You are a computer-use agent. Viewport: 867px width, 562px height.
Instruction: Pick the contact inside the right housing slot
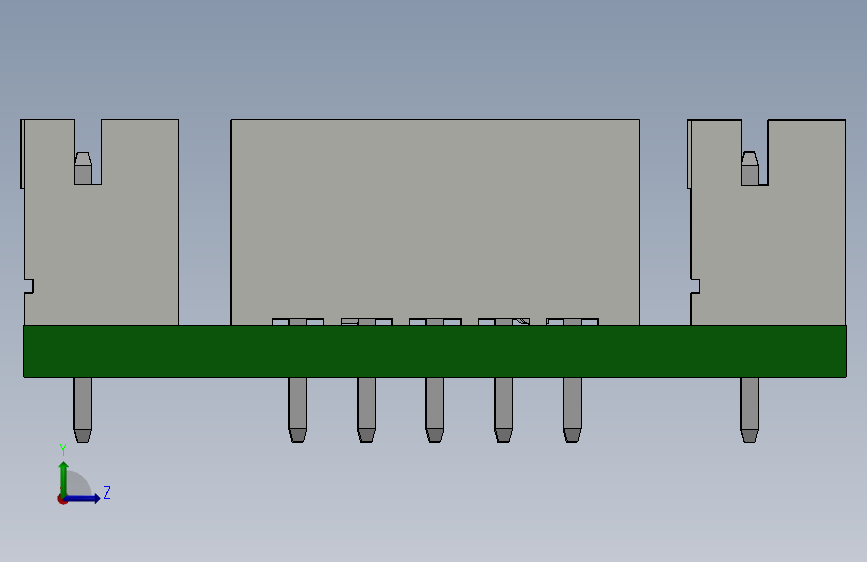click(x=750, y=168)
